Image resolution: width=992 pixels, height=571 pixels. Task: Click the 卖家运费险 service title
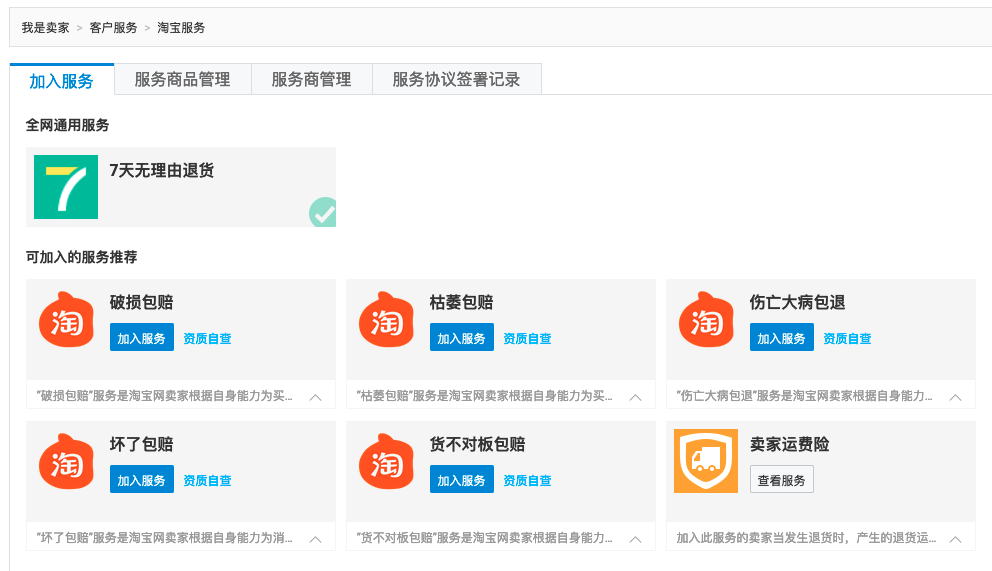pyautogui.click(x=790, y=445)
